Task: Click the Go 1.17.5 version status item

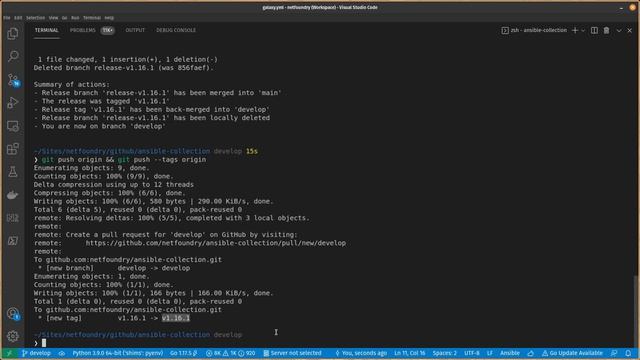Action: (x=184, y=353)
